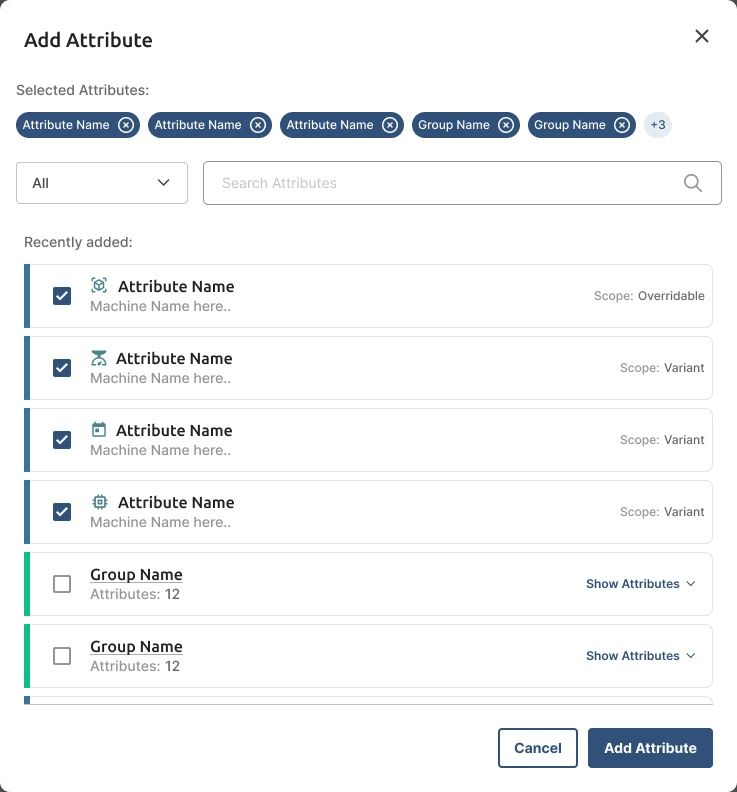
Task: Confirm with the Add Attribute button
Action: tap(650, 748)
